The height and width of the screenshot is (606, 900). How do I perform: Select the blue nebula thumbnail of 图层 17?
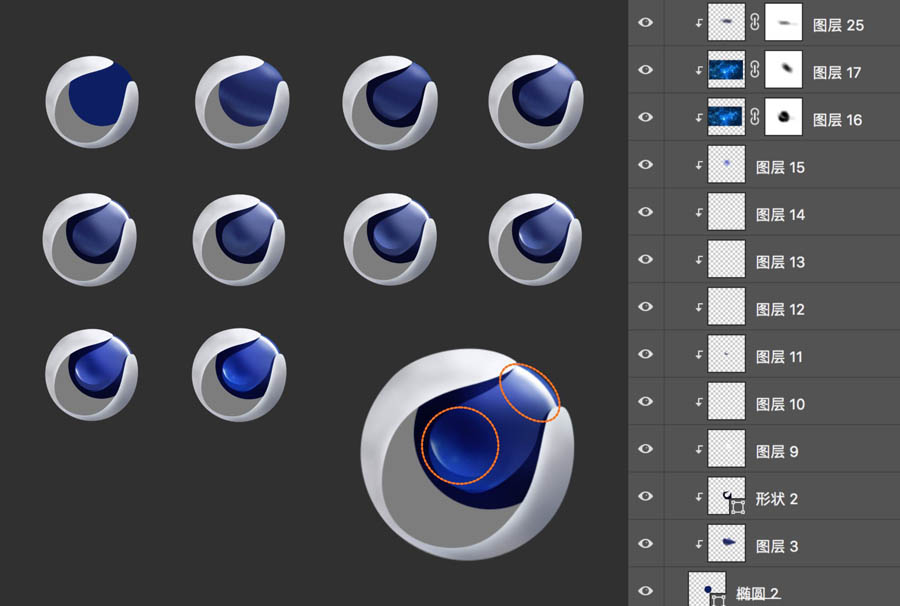click(x=727, y=69)
